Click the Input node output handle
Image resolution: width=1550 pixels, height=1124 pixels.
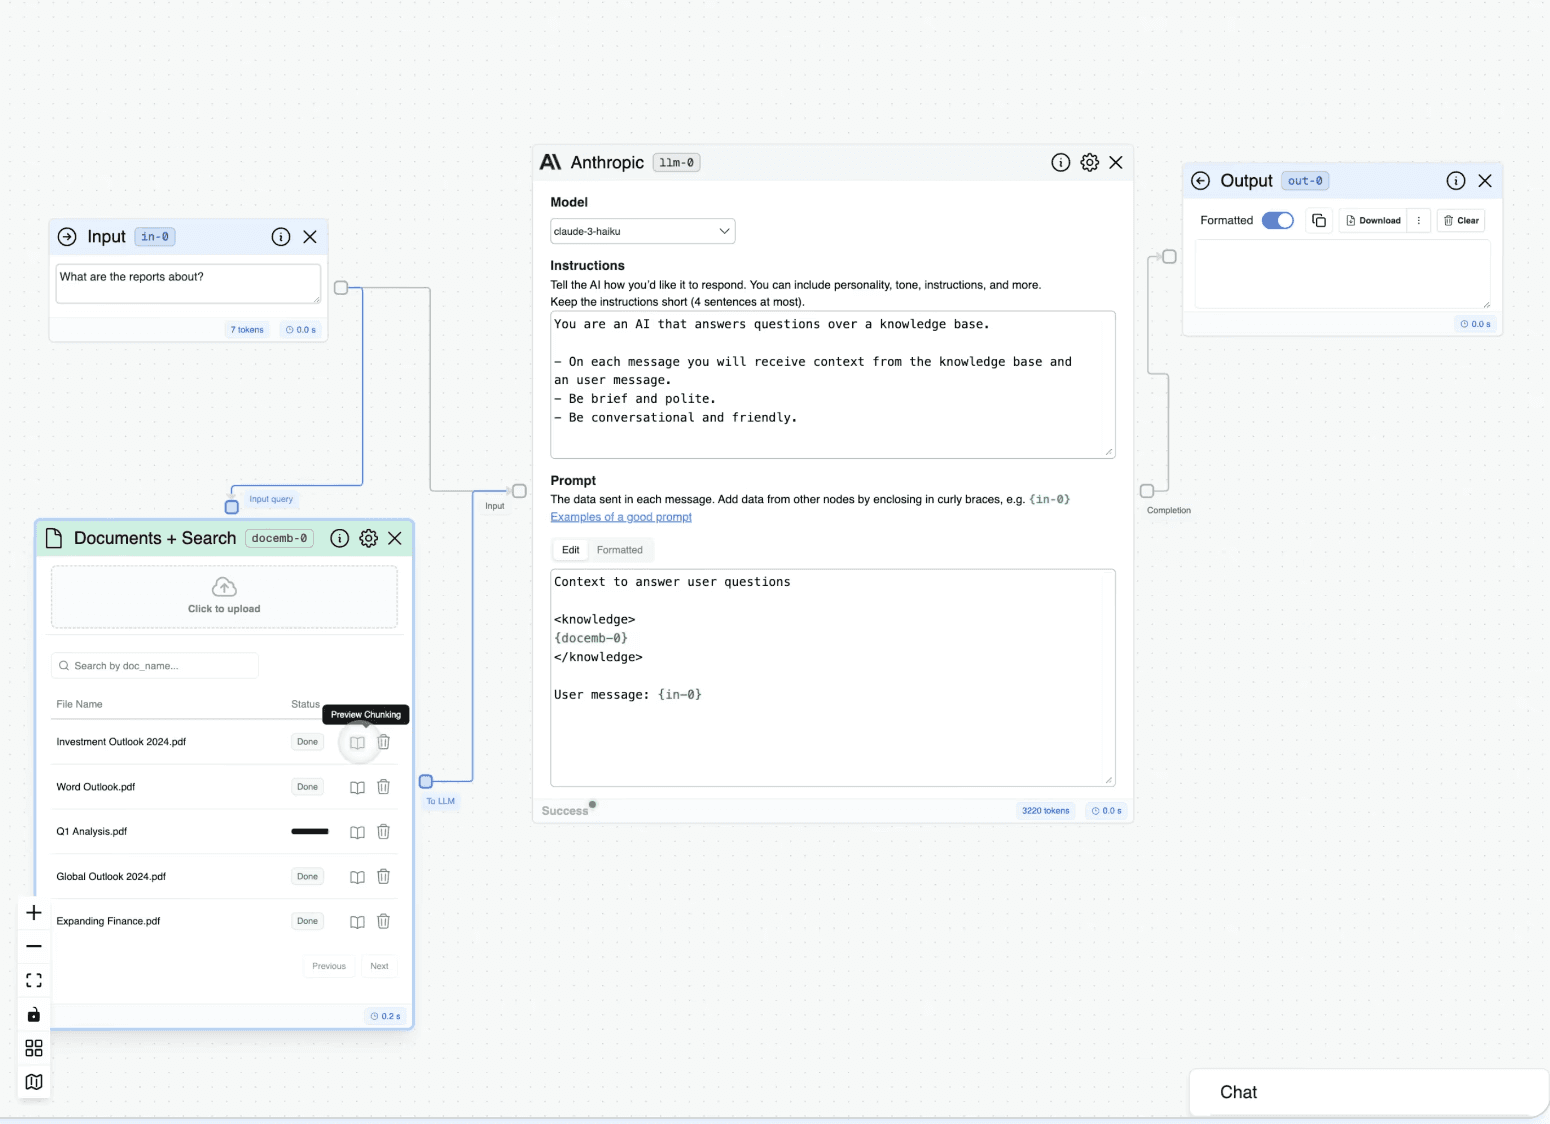click(341, 288)
